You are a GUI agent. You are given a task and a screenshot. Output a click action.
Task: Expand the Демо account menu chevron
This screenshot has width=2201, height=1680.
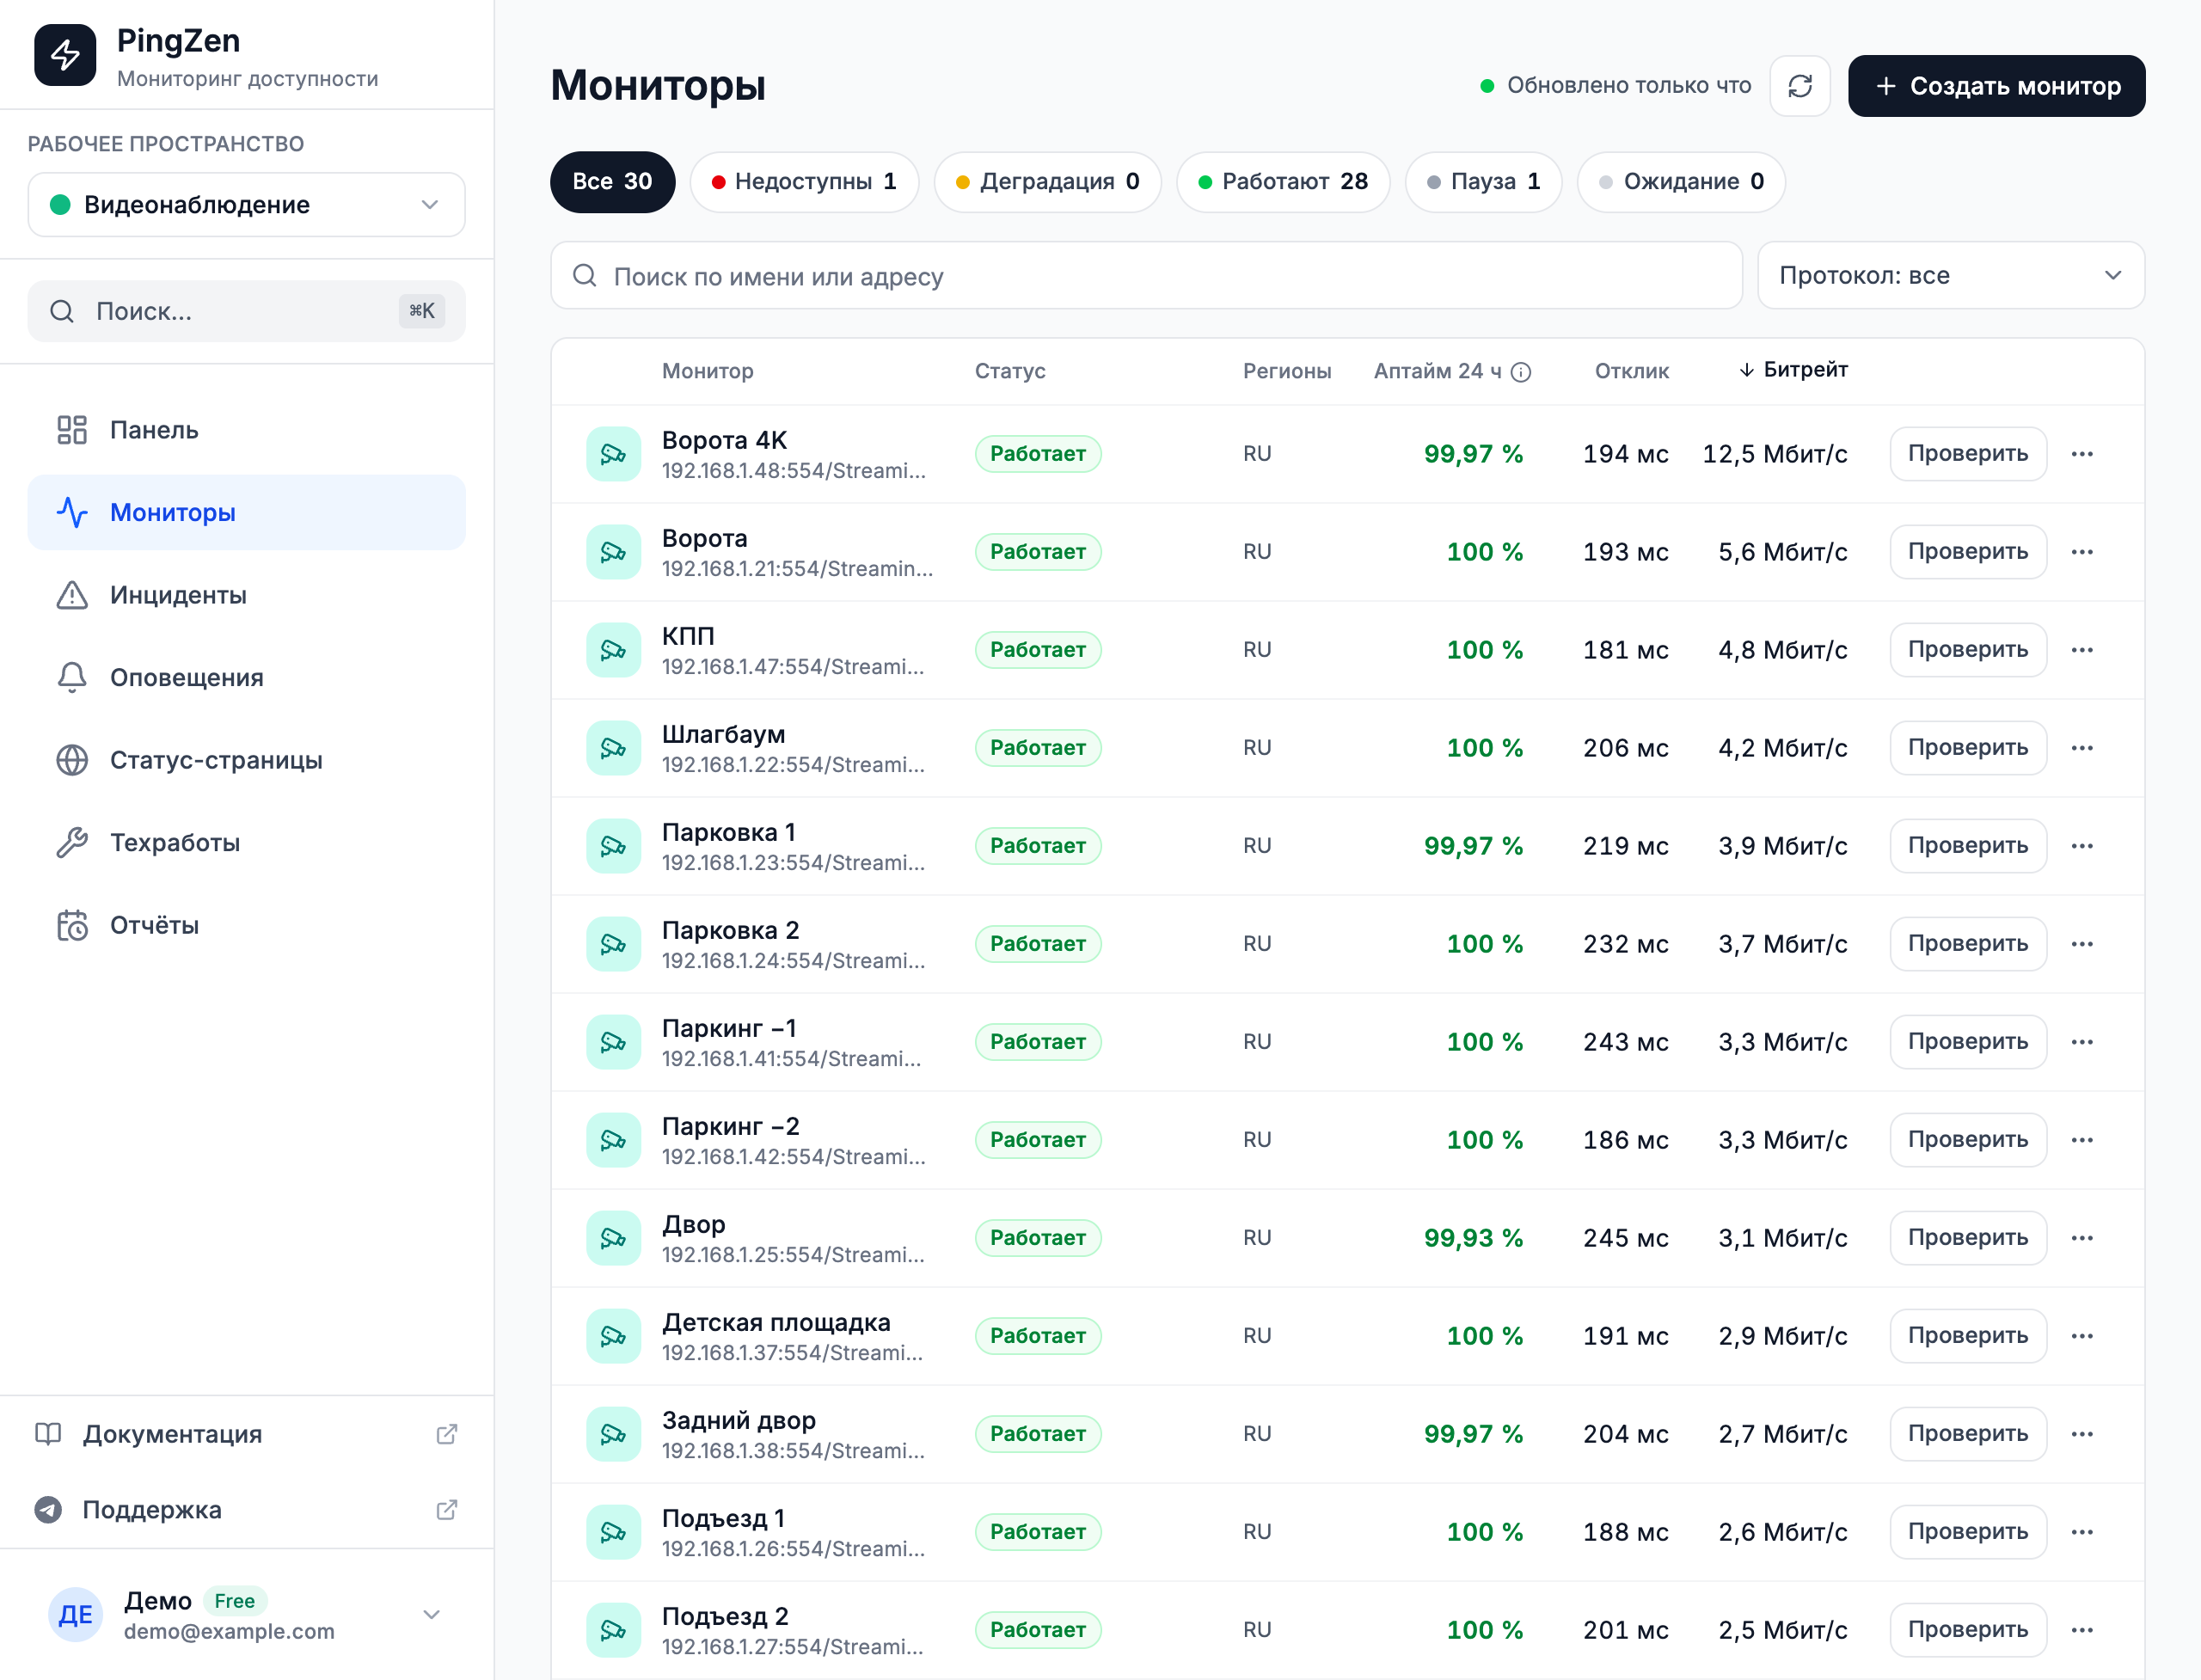[x=432, y=1614]
